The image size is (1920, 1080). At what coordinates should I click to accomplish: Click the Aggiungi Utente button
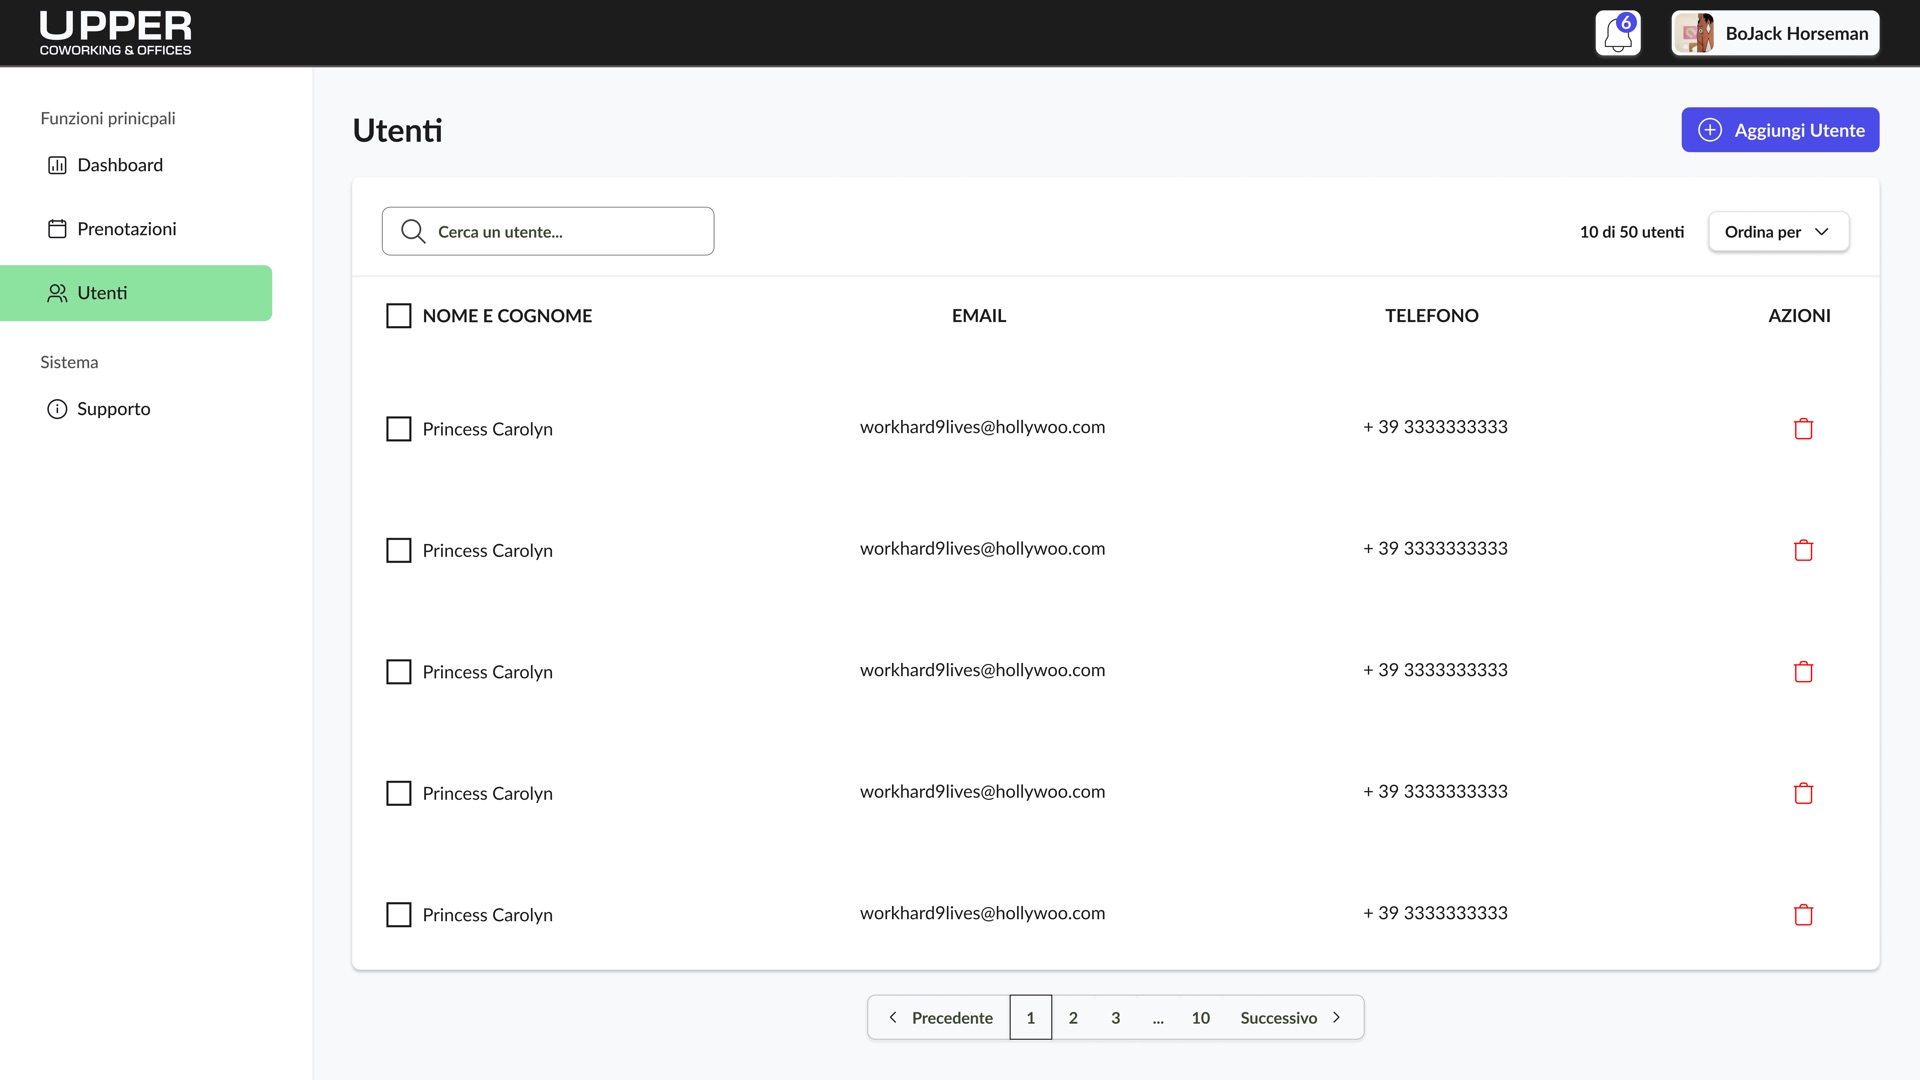pyautogui.click(x=1780, y=129)
